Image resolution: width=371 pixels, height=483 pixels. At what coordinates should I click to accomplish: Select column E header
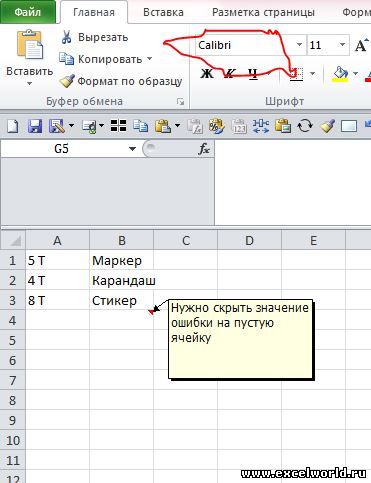(x=313, y=240)
